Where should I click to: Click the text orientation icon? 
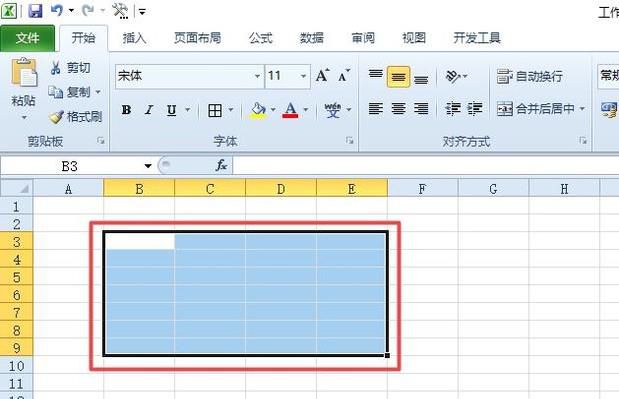453,76
